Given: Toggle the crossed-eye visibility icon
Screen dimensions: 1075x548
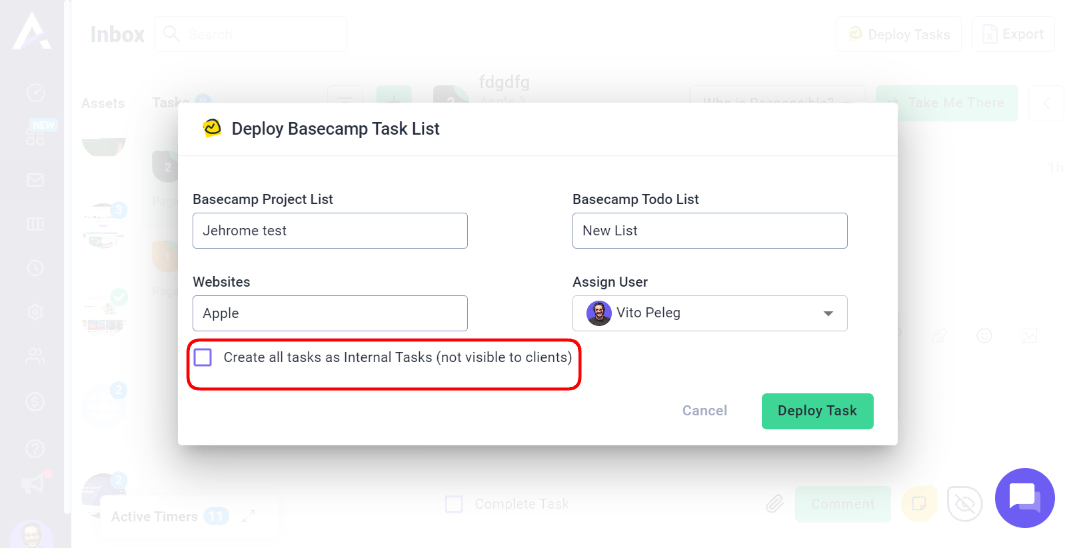Looking at the screenshot, I should (964, 504).
